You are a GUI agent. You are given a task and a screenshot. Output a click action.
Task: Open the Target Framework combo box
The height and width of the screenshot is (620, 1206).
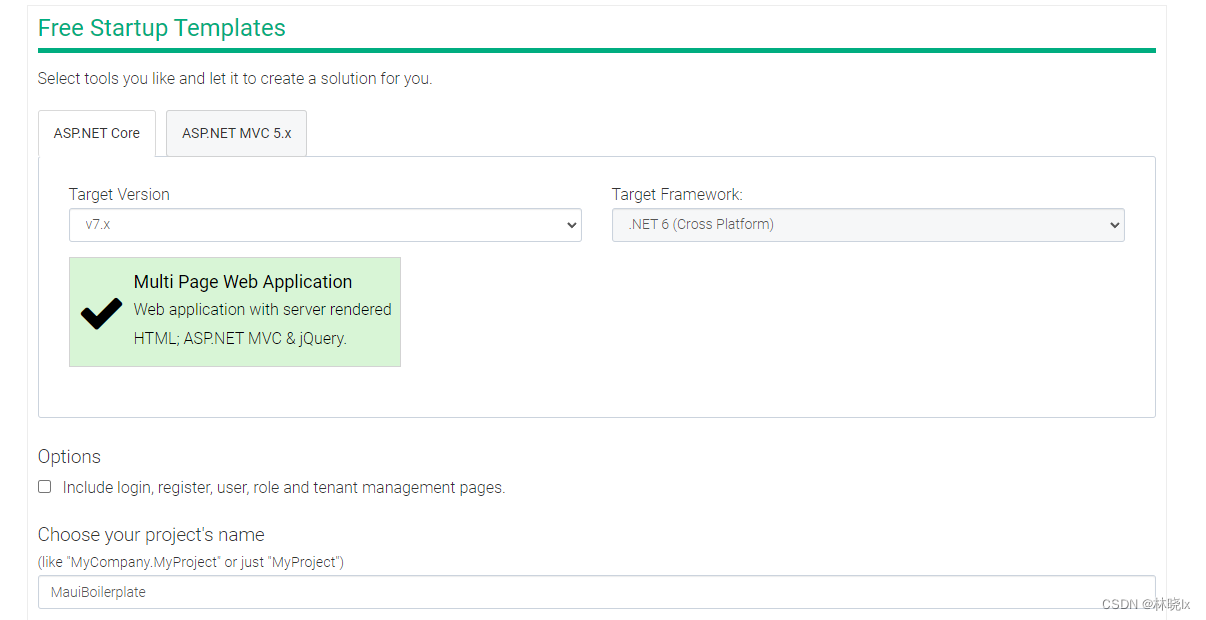[867, 225]
